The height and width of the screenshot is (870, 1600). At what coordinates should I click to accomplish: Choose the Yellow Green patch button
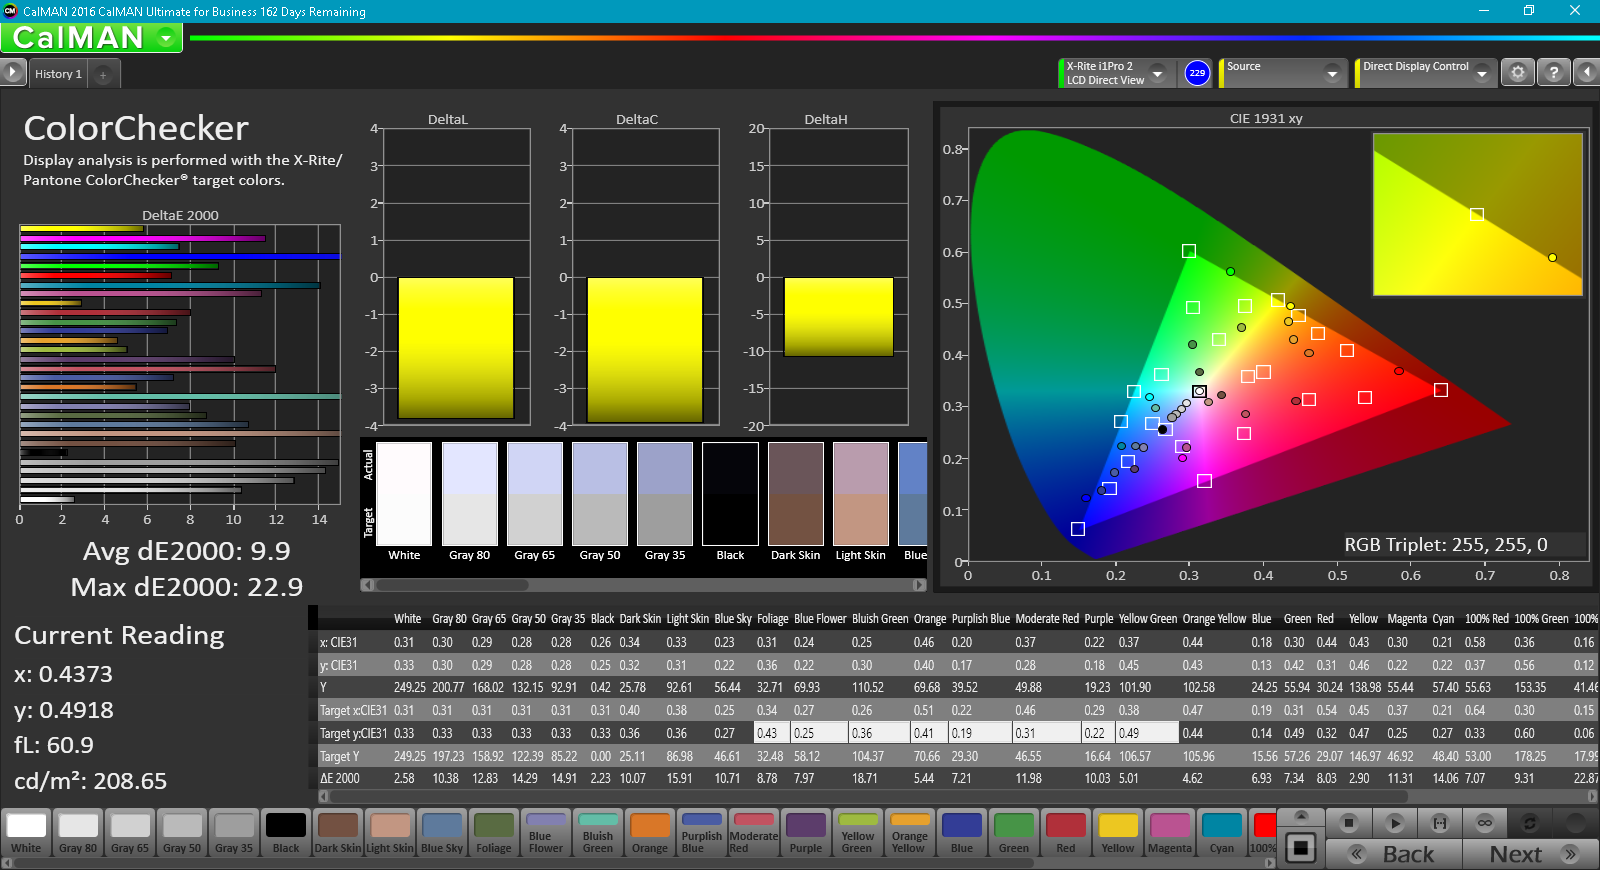pos(858,833)
